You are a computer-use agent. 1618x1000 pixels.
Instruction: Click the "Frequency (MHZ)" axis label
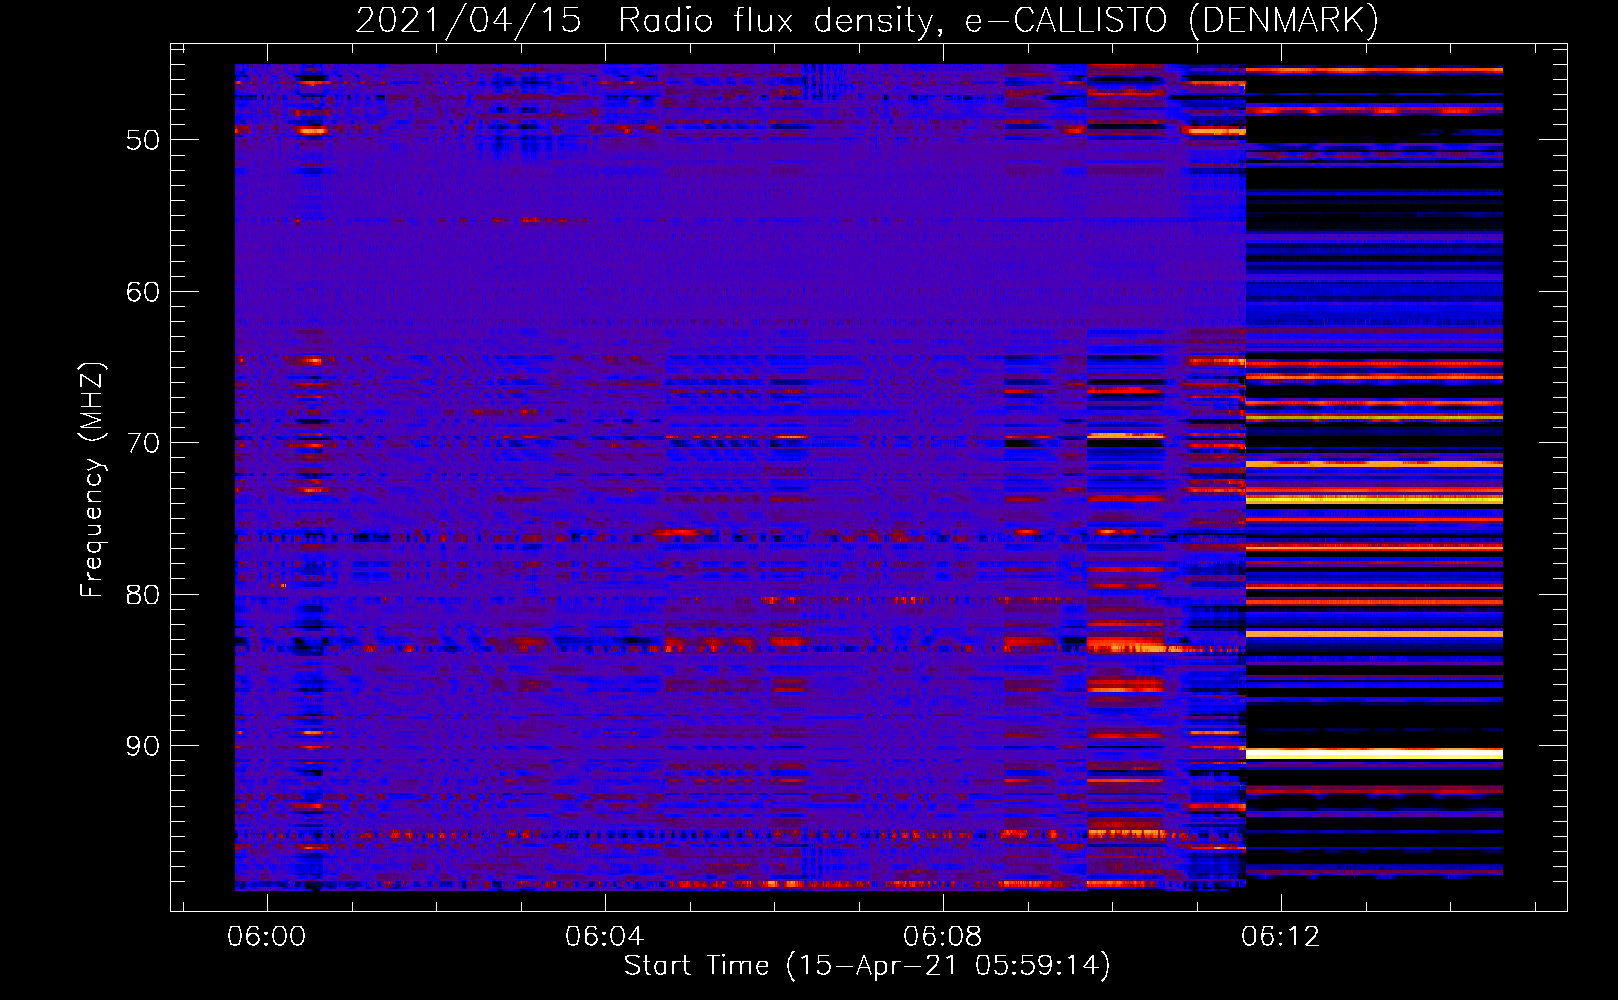coord(92,480)
